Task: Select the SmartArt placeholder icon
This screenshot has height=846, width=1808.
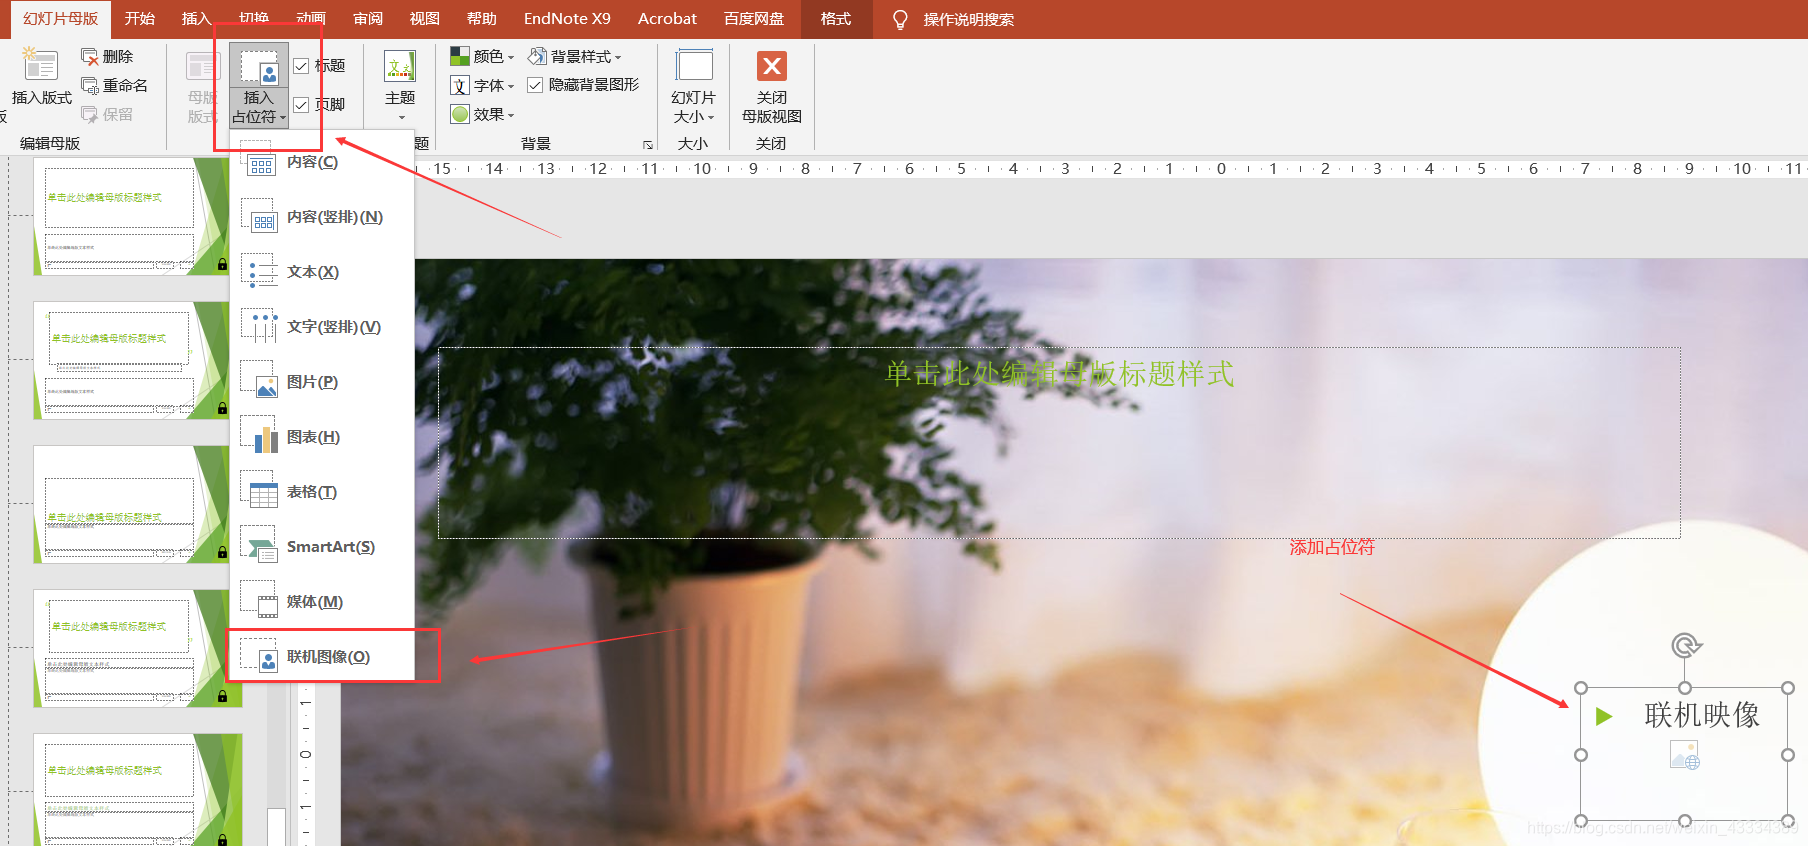Action: coord(258,547)
